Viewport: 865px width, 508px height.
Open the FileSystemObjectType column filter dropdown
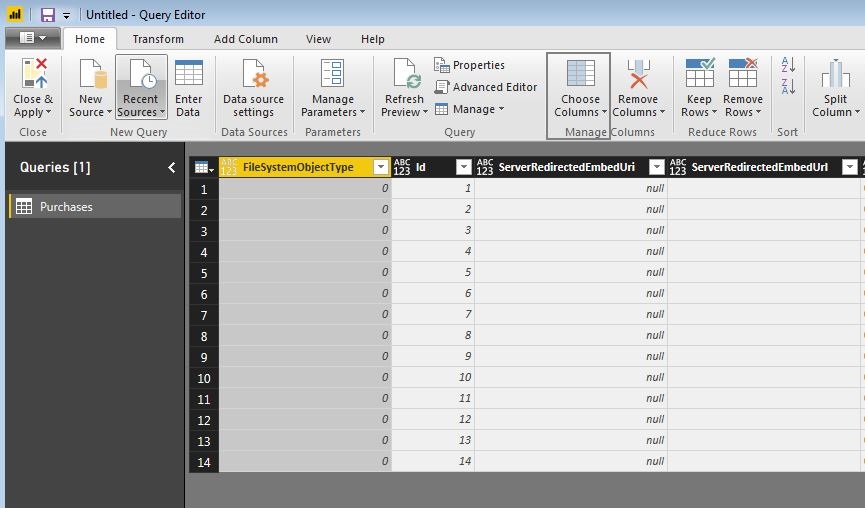tap(380, 168)
